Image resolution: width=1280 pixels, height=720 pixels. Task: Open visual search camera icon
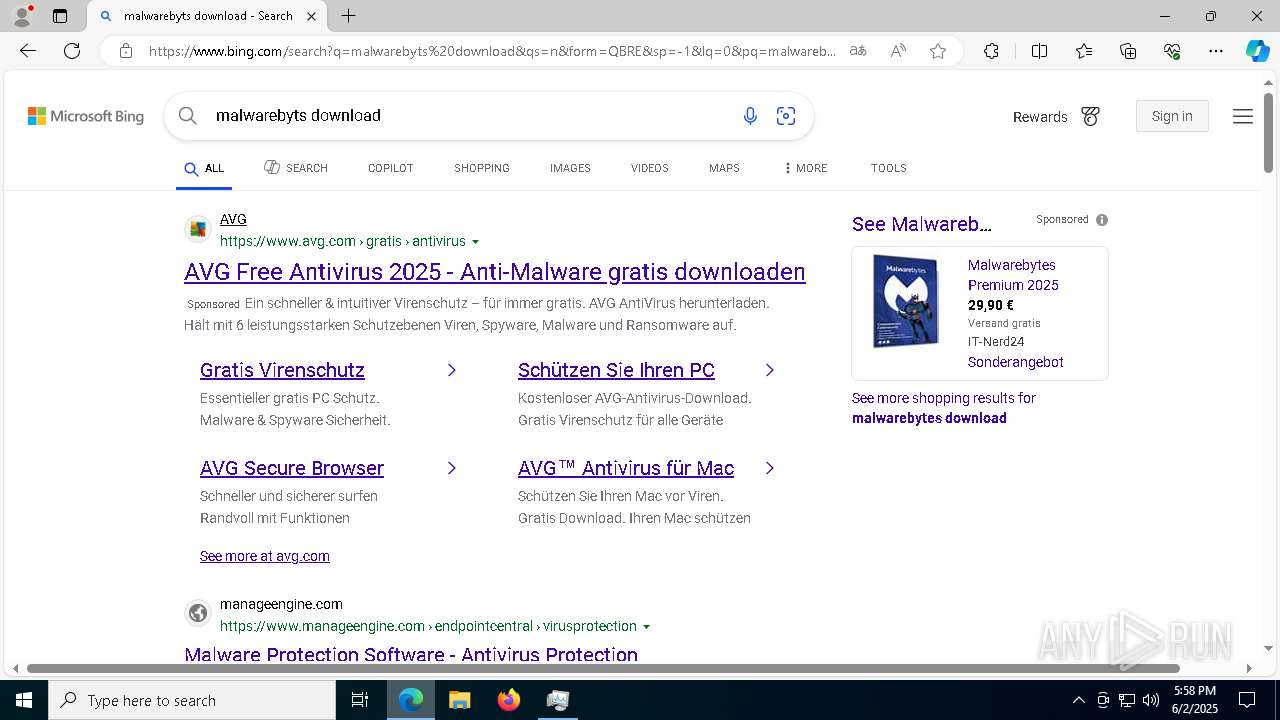click(786, 116)
